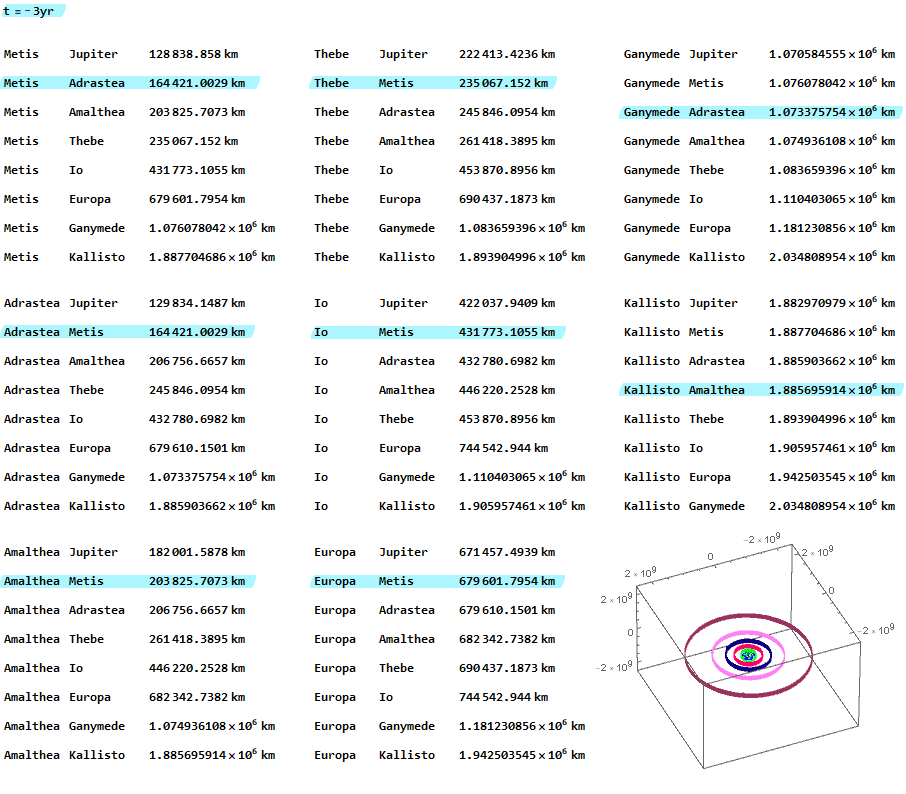
Task: Click the highlighted Thebe–Metis distance row
Action: click(433, 83)
